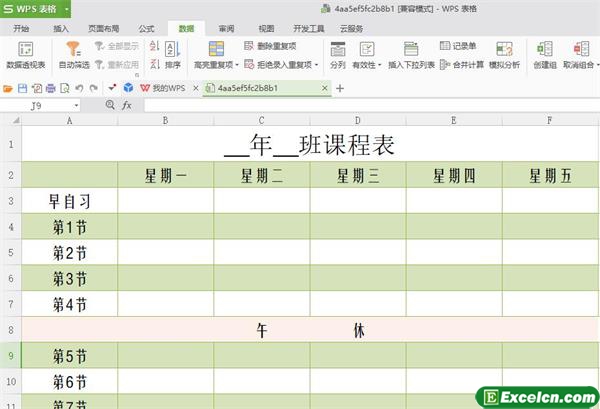
Task: Open the WPS 表格 application menu dropdown
Action: click(x=65, y=9)
